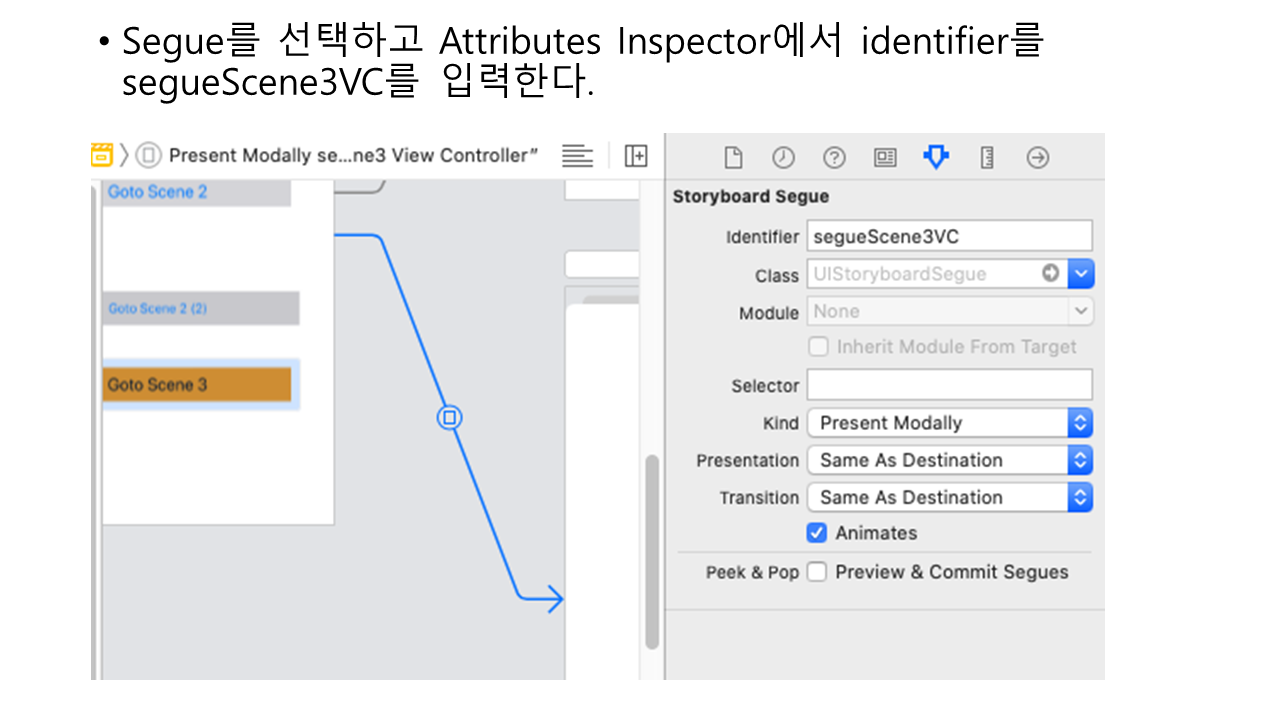Image resolution: width=1280 pixels, height=720 pixels.
Task: Open the Size inspector ruler icon
Action: (987, 158)
